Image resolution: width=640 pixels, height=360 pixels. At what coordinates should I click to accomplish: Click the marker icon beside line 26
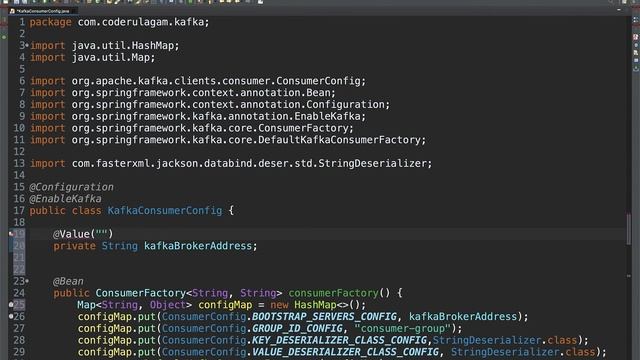coord(11,316)
